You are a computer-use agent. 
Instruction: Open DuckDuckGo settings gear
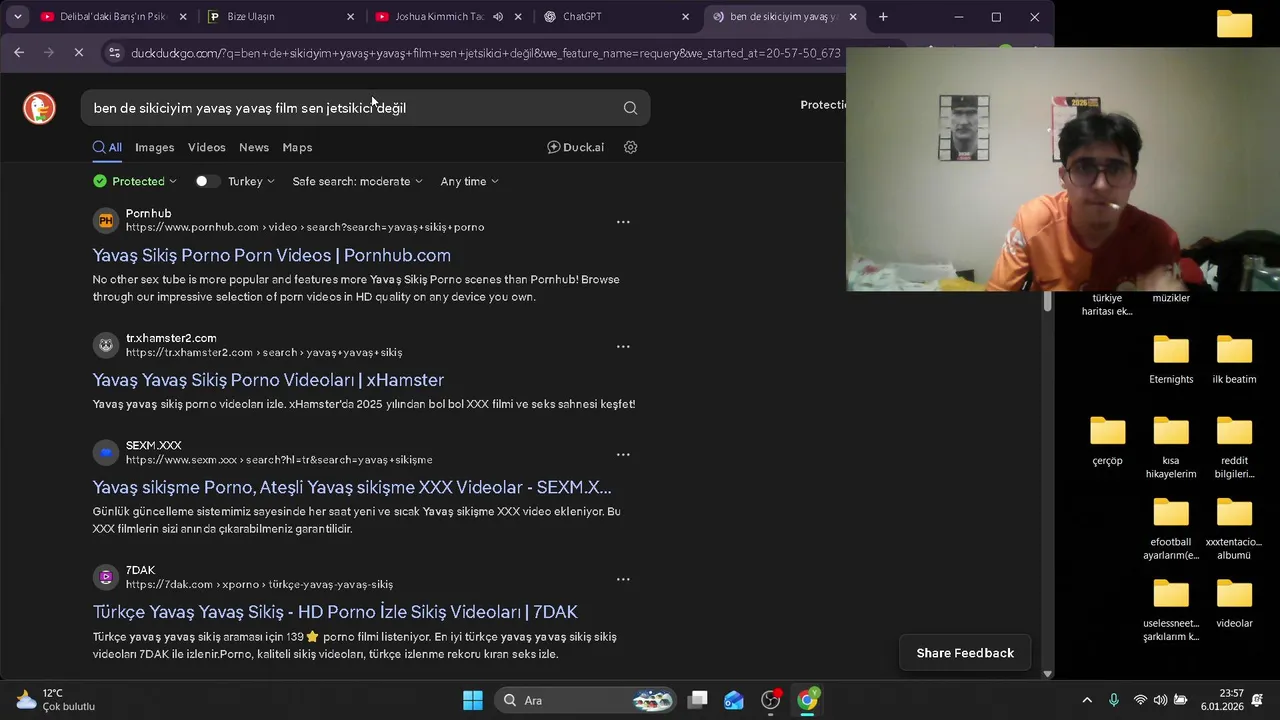click(630, 147)
